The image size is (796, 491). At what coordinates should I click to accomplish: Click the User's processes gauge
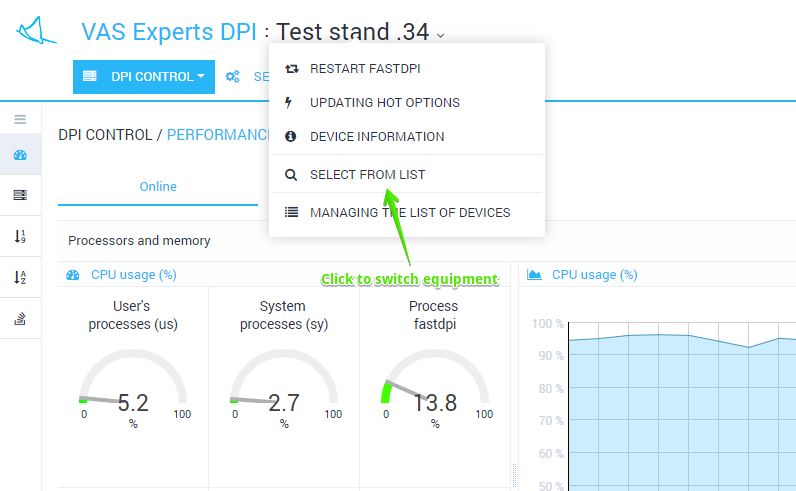tap(133, 390)
